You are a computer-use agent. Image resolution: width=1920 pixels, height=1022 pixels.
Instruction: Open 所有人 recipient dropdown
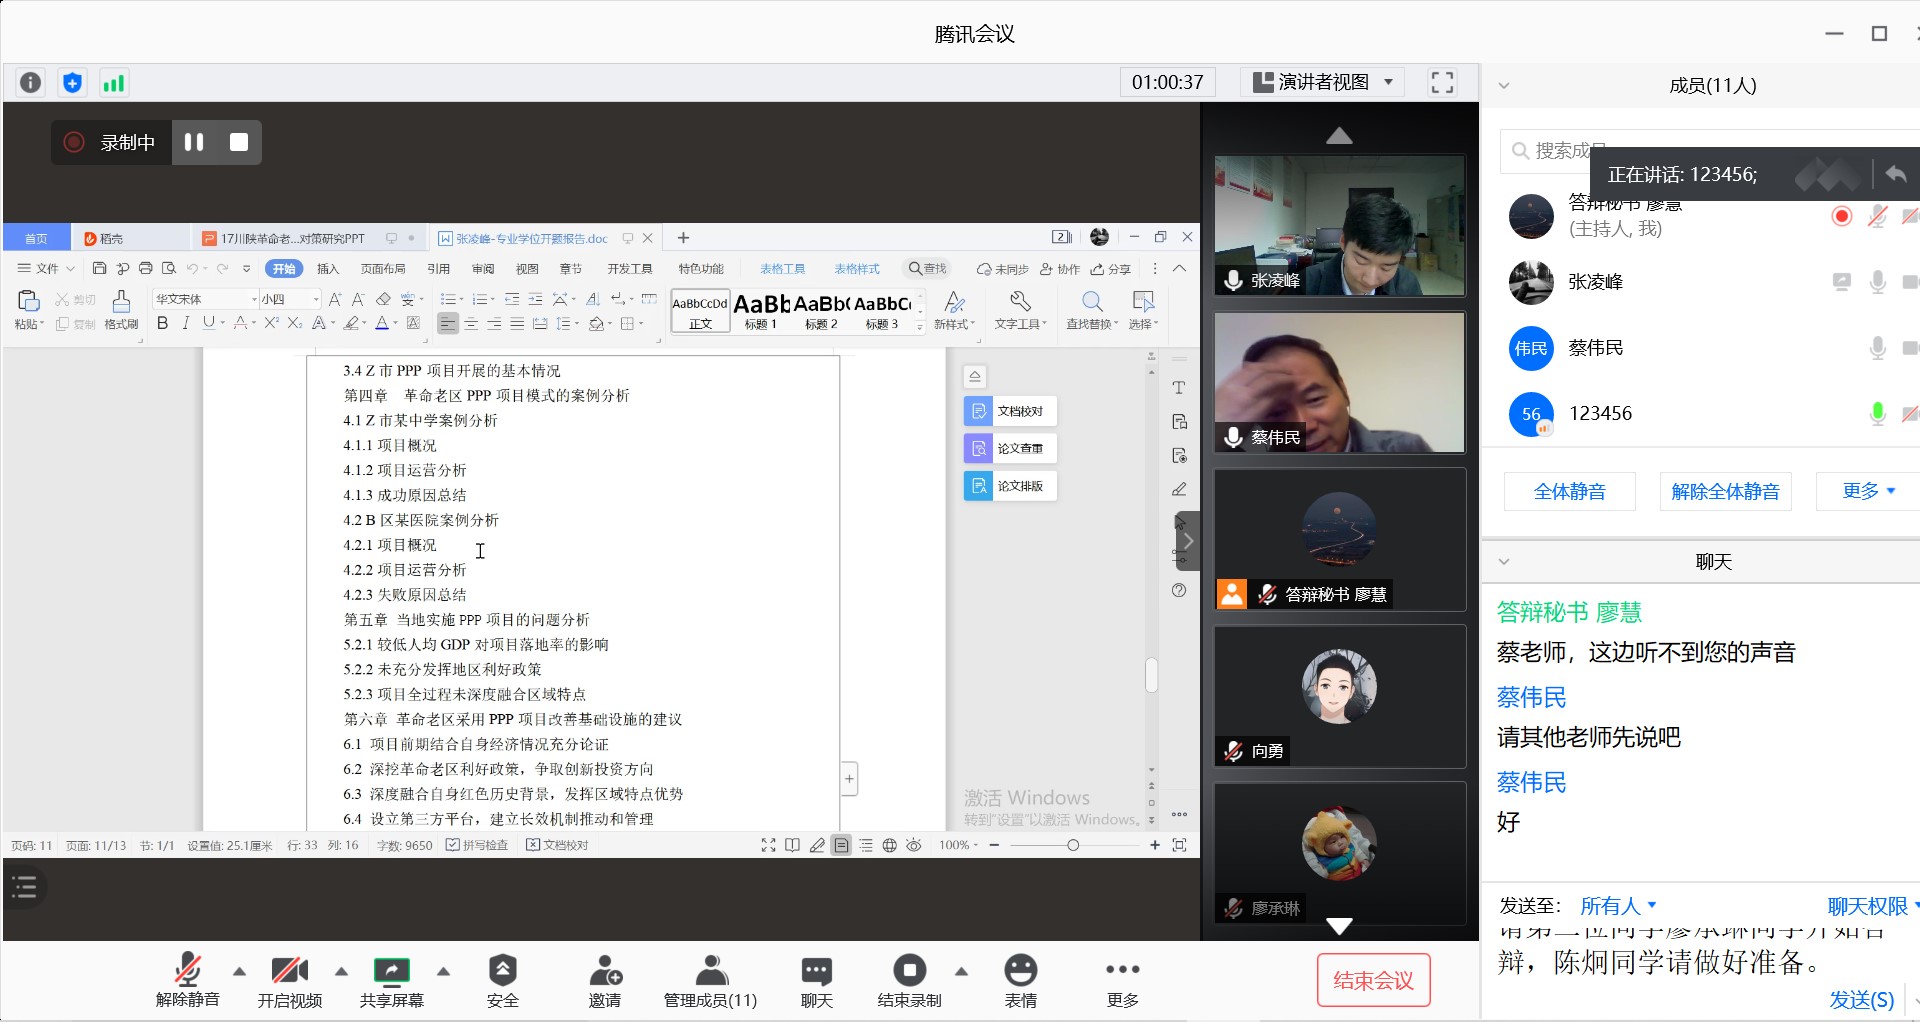(1619, 906)
